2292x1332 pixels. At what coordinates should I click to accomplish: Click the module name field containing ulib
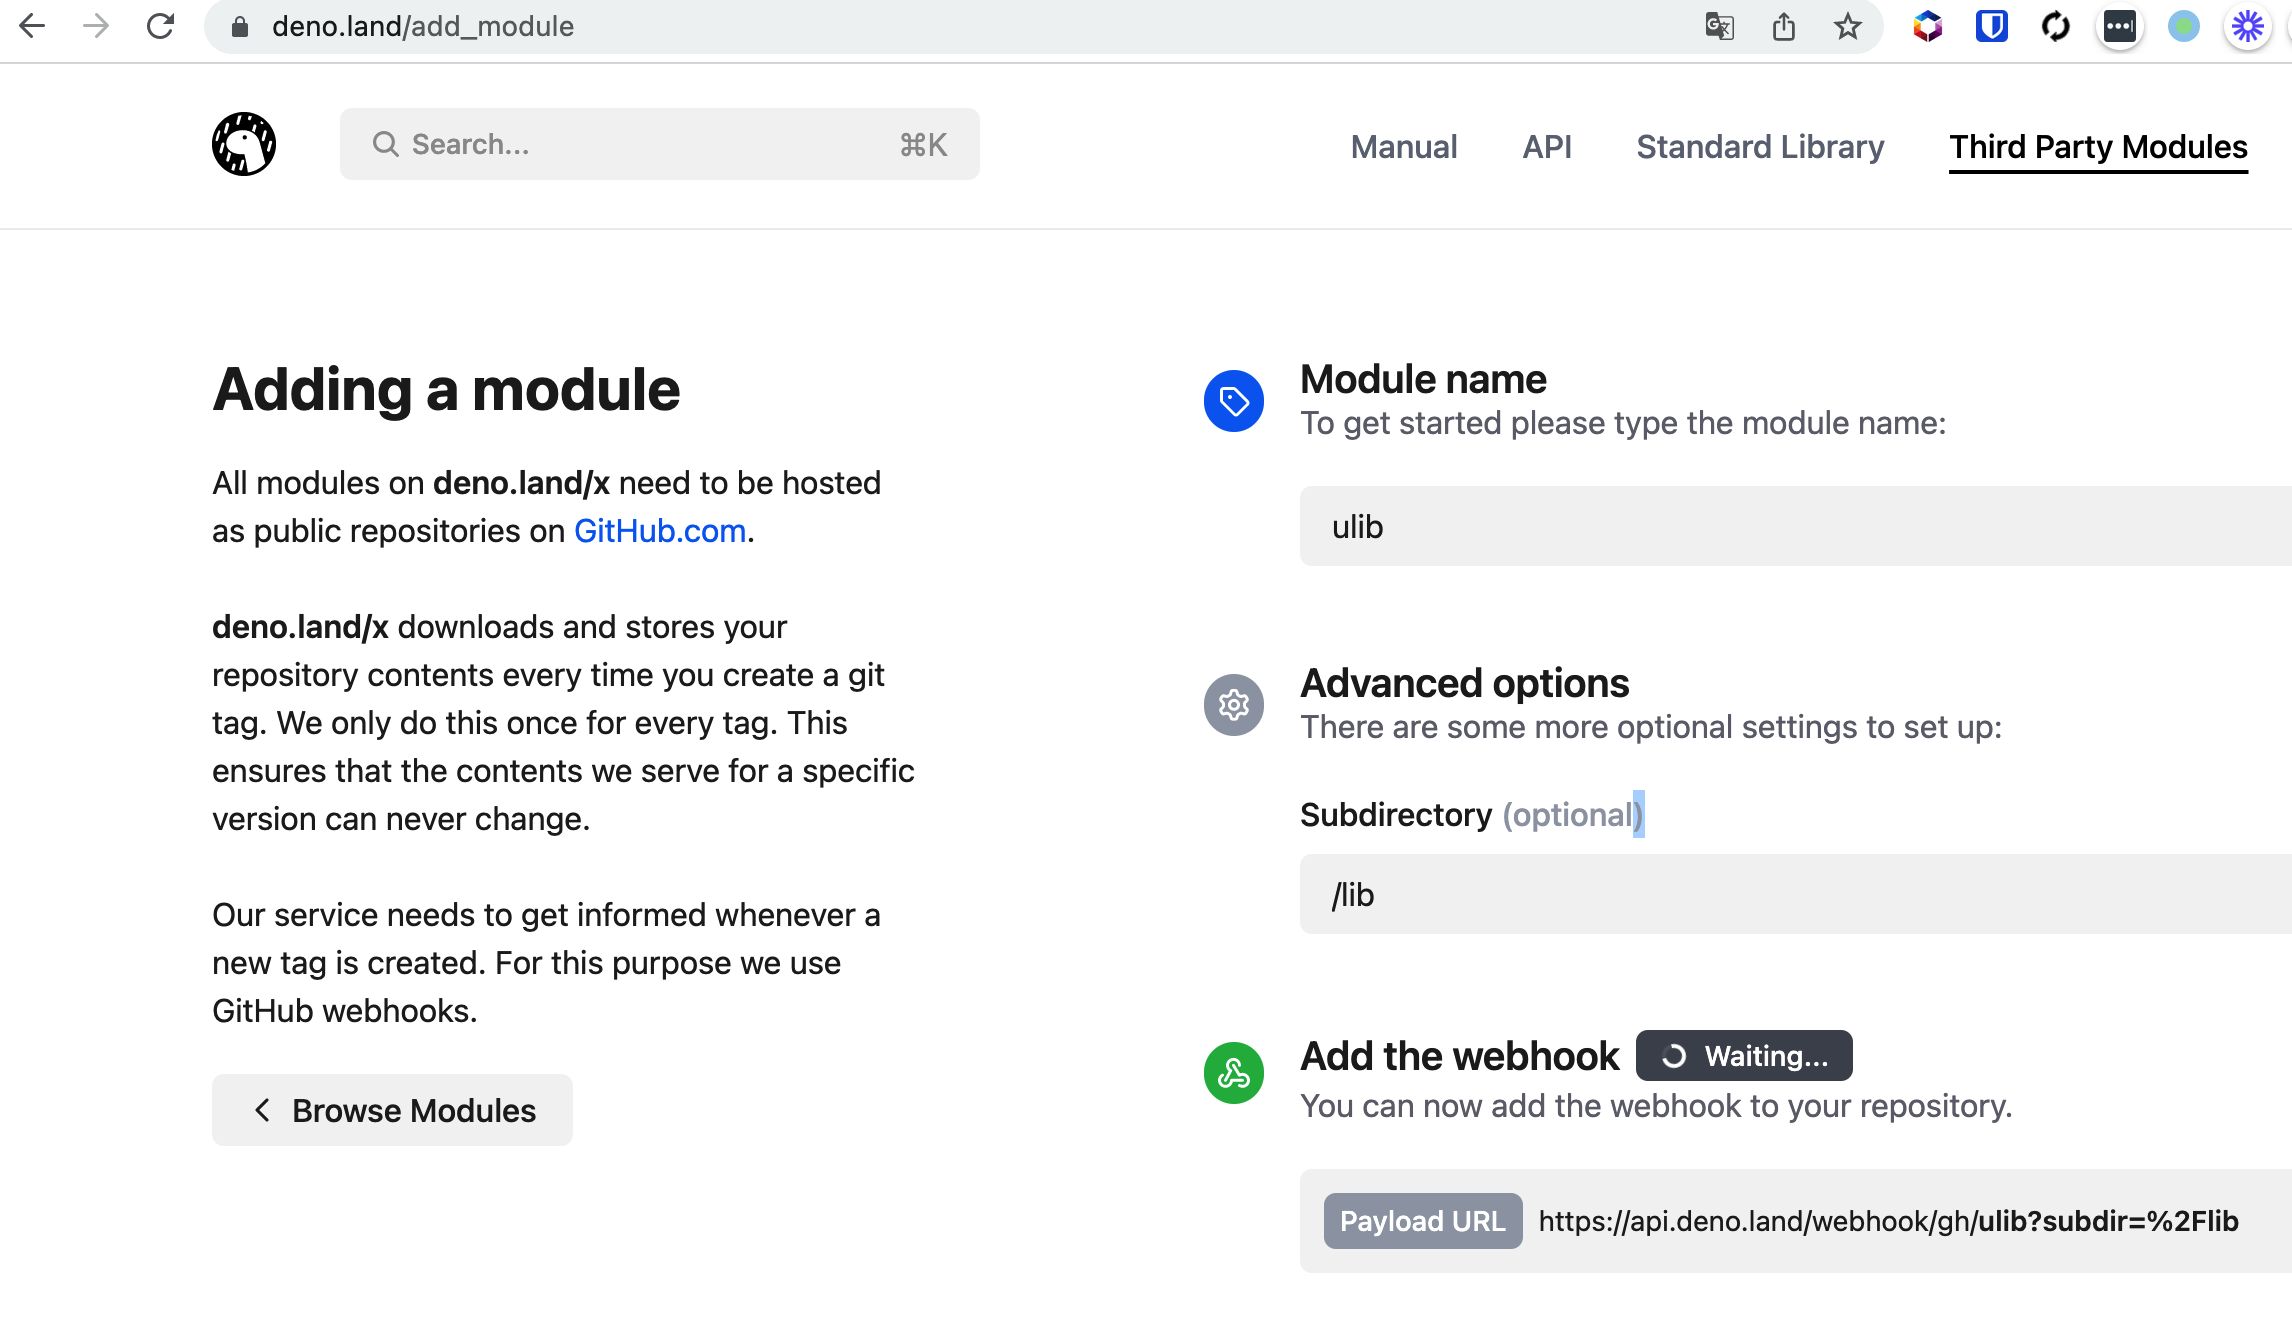[x=1796, y=526]
